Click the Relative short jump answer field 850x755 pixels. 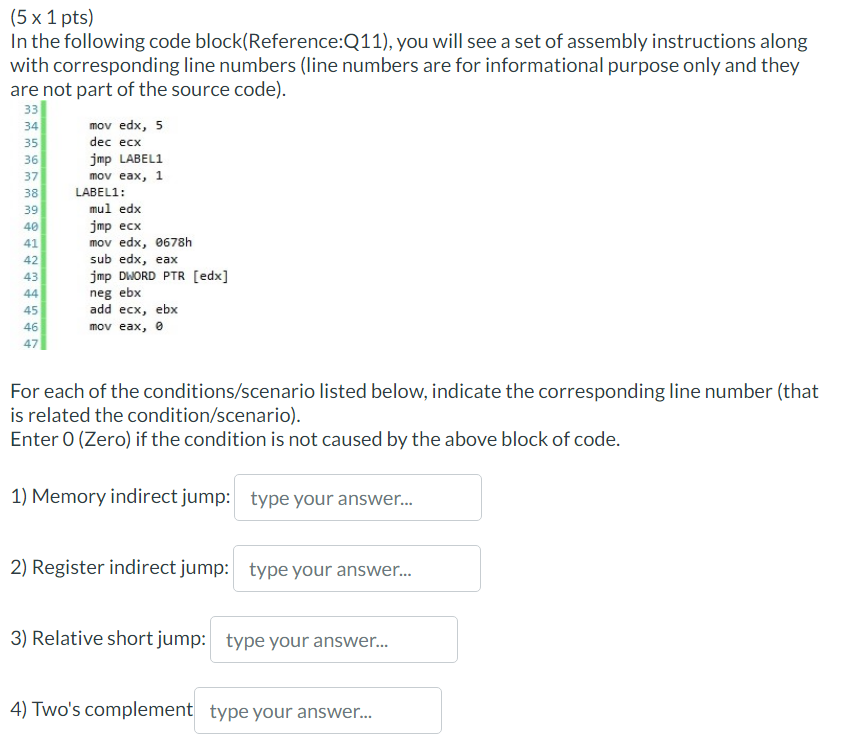(x=333, y=639)
